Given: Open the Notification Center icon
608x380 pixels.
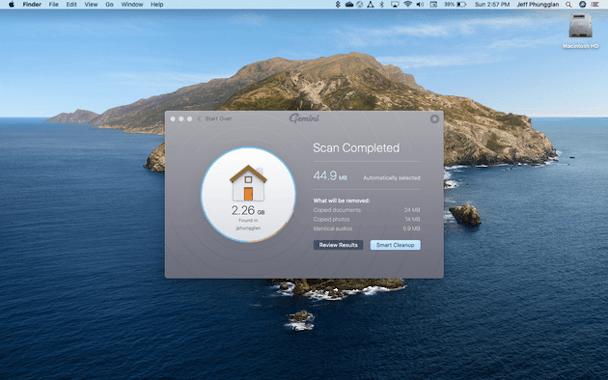Looking at the screenshot, I should point(595,5).
